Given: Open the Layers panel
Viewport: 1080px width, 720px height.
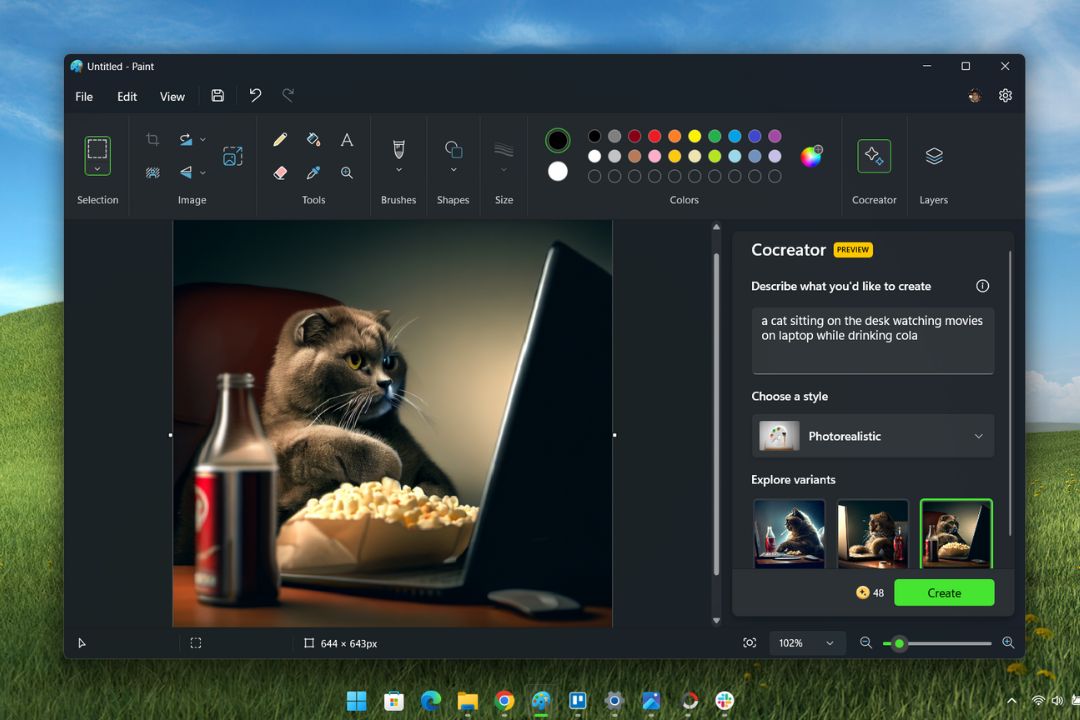Looking at the screenshot, I should click(933, 158).
